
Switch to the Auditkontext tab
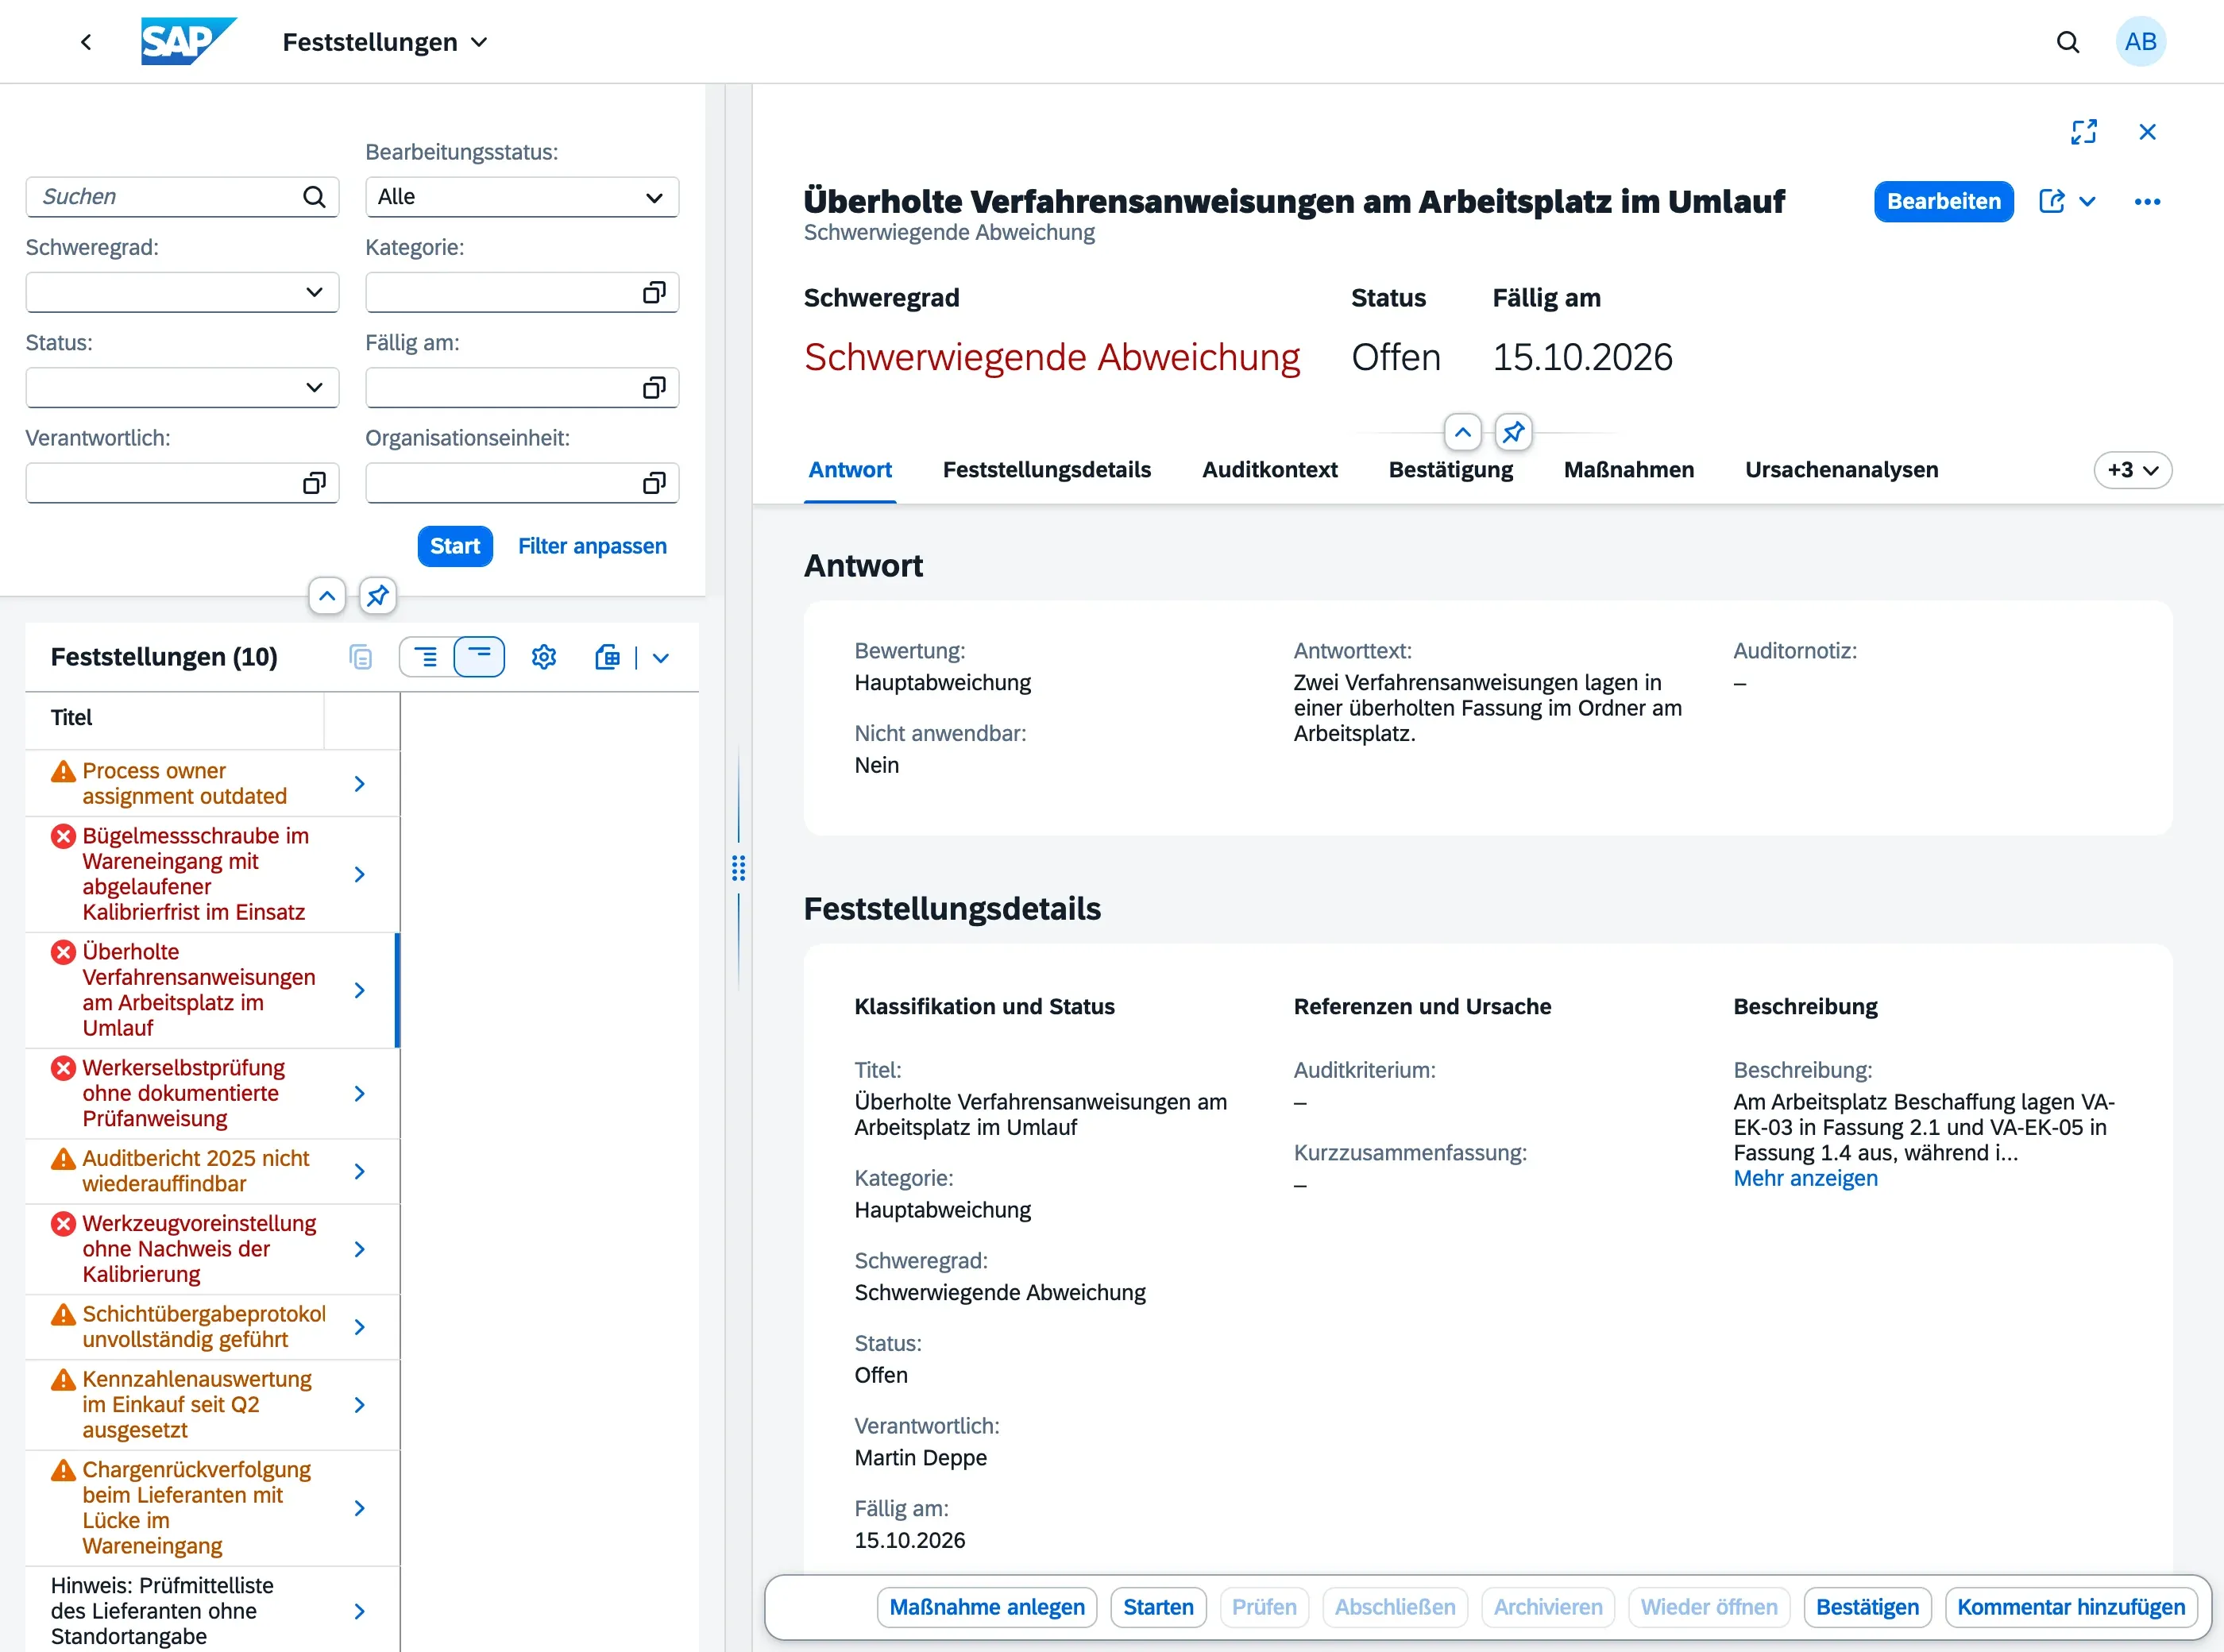pyautogui.click(x=1269, y=470)
